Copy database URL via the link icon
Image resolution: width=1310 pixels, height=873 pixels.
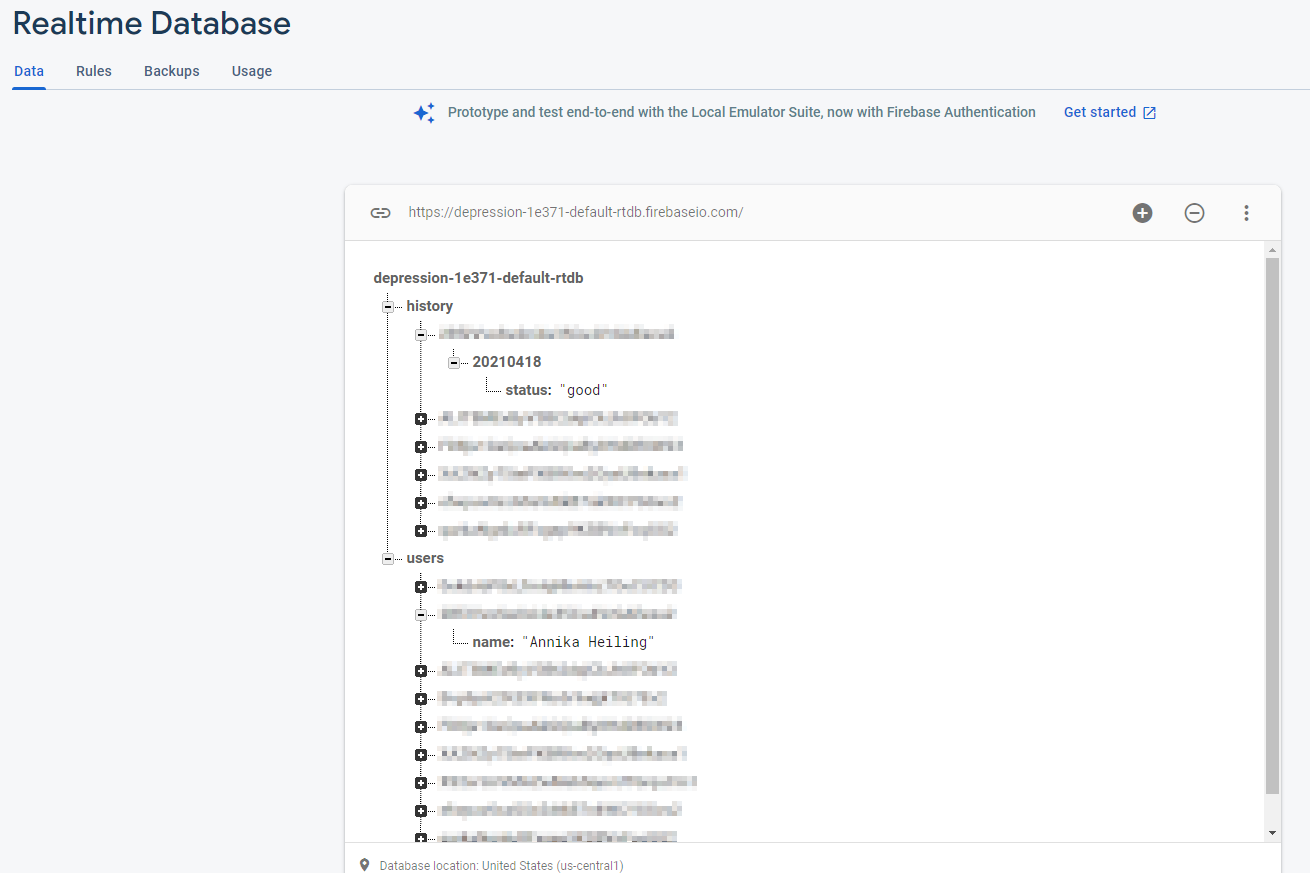[x=380, y=213]
